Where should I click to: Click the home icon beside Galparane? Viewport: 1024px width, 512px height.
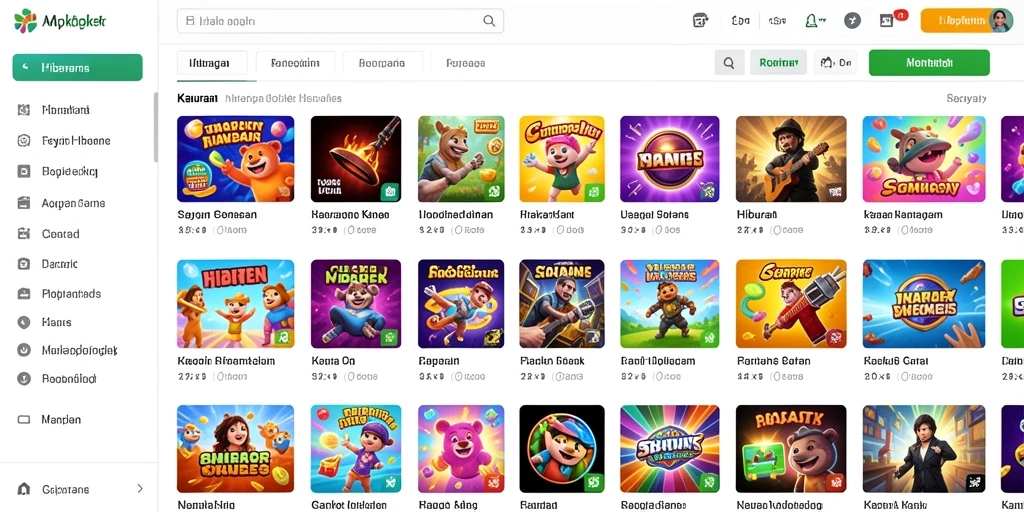tap(24, 488)
